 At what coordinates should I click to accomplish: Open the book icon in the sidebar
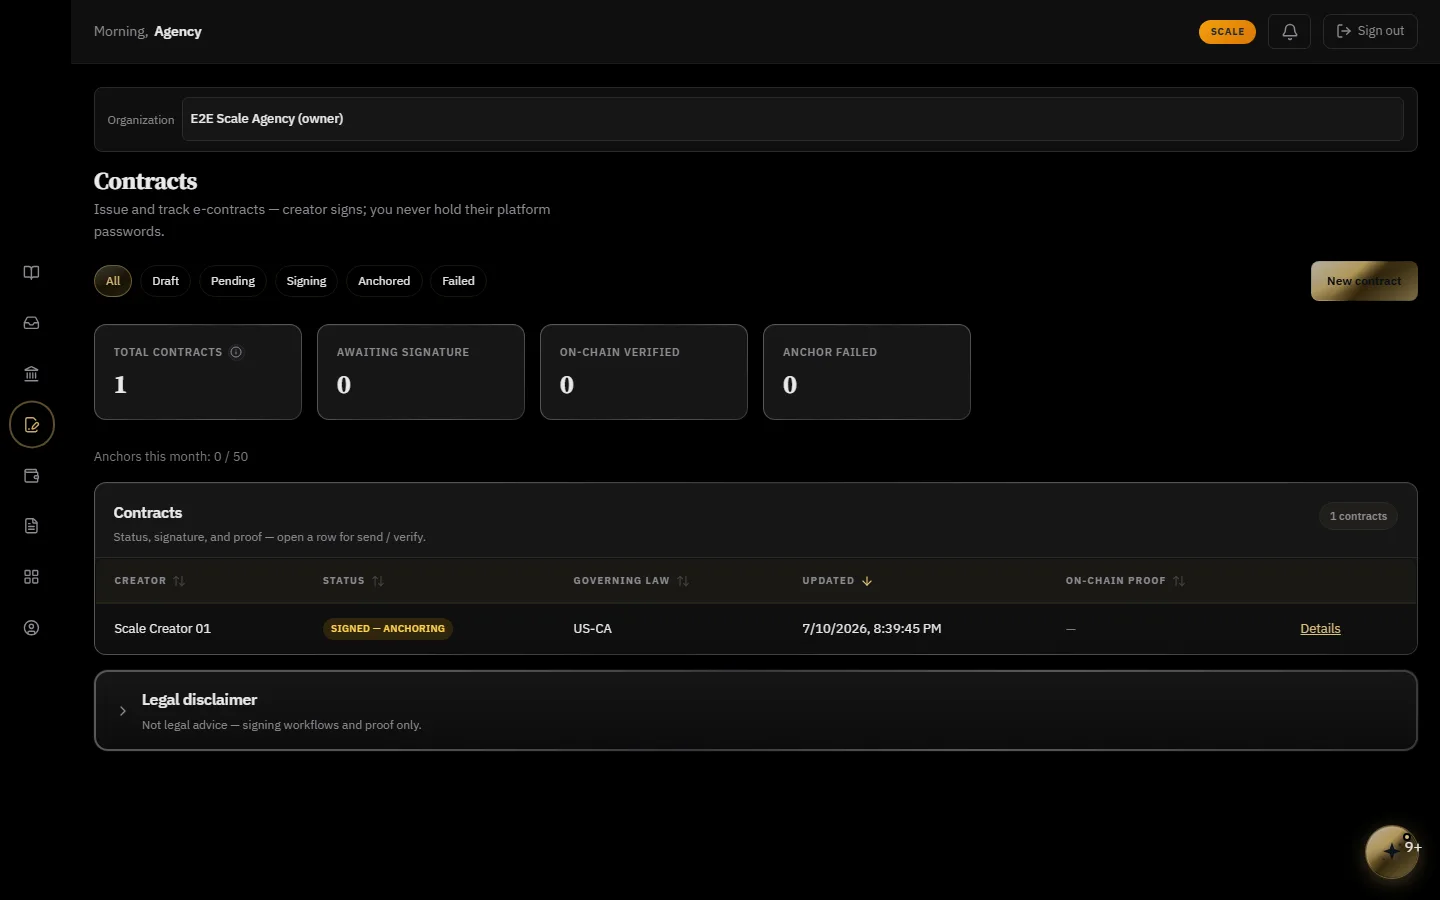(31, 273)
